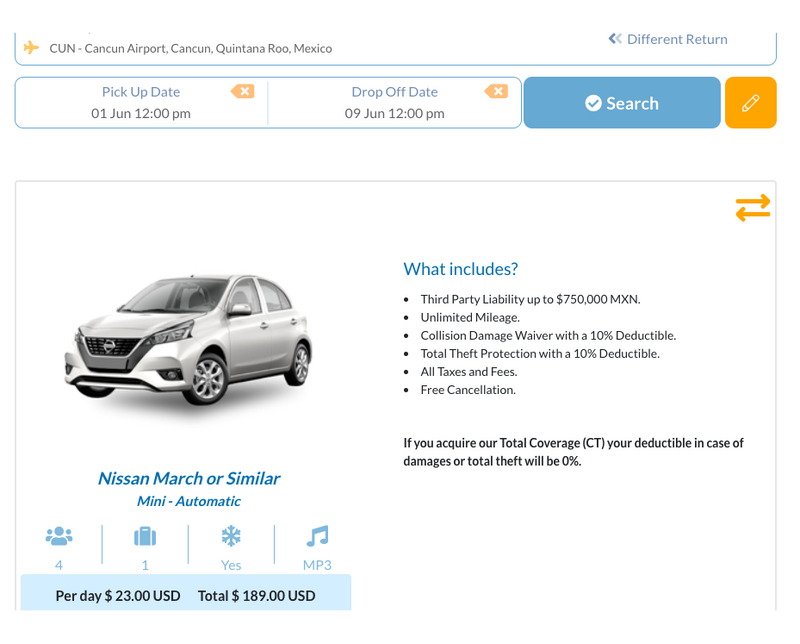
Task: Click the Mini - Automatic category label
Action: (188, 501)
